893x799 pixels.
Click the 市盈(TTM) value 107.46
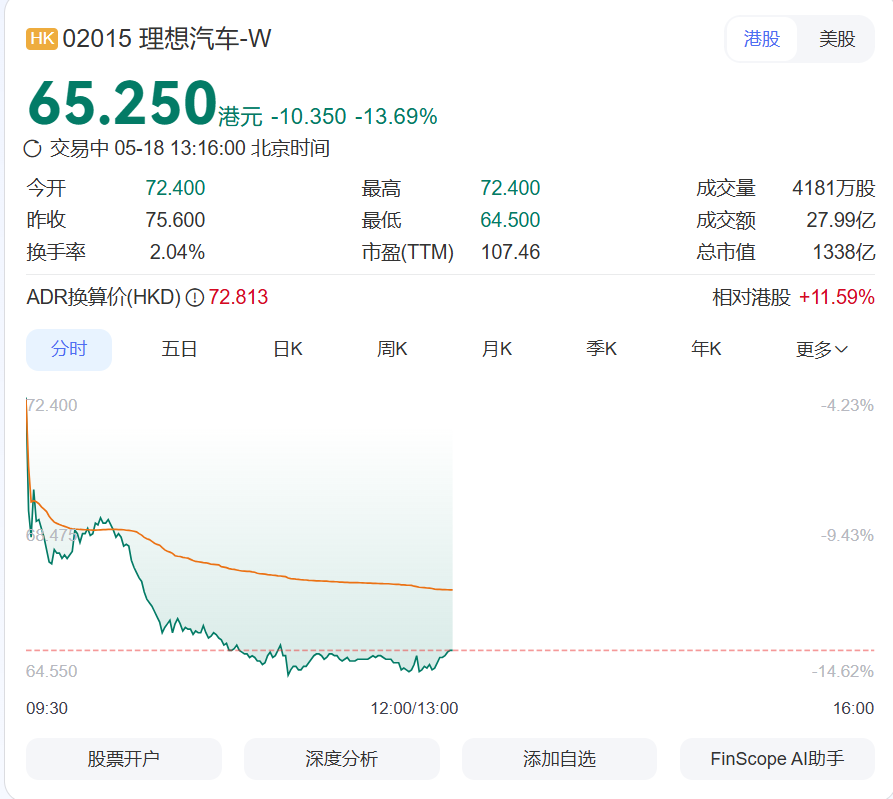[x=510, y=252]
